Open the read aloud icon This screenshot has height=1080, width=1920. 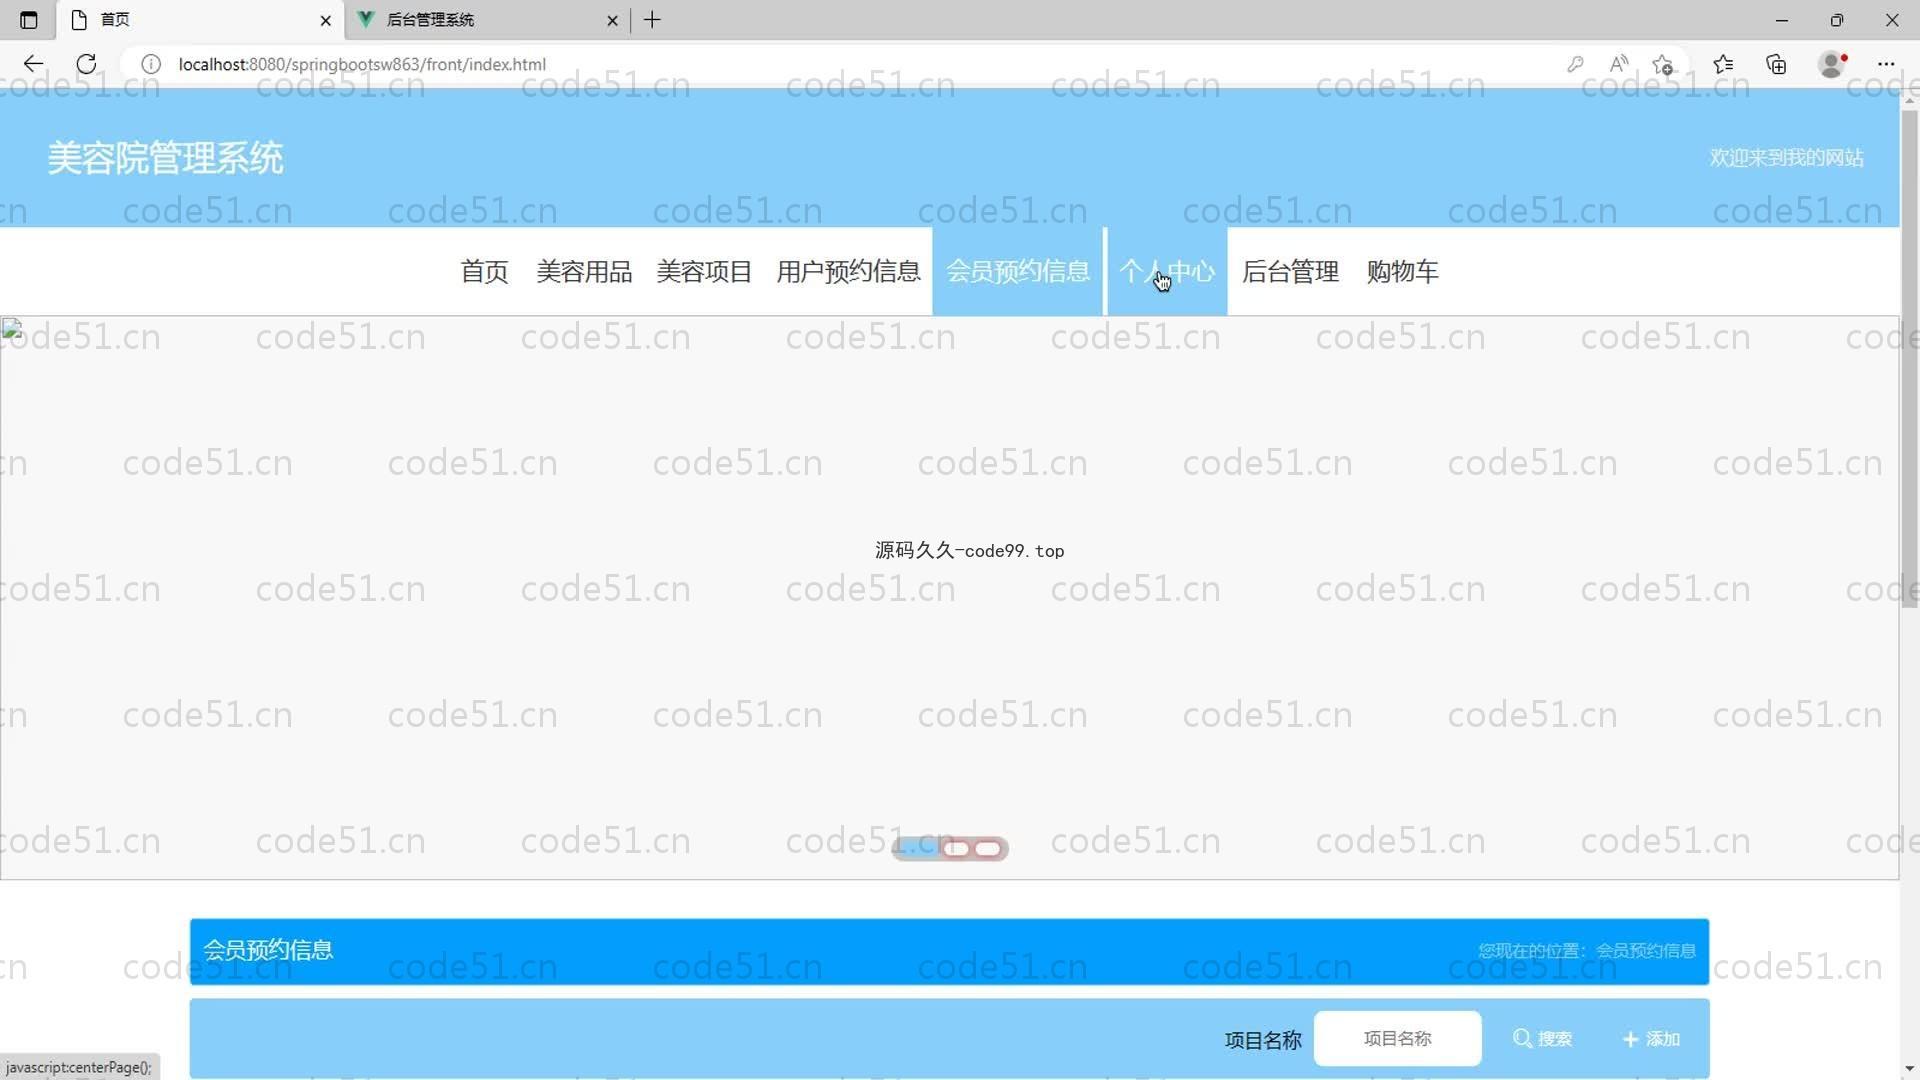(x=1619, y=64)
